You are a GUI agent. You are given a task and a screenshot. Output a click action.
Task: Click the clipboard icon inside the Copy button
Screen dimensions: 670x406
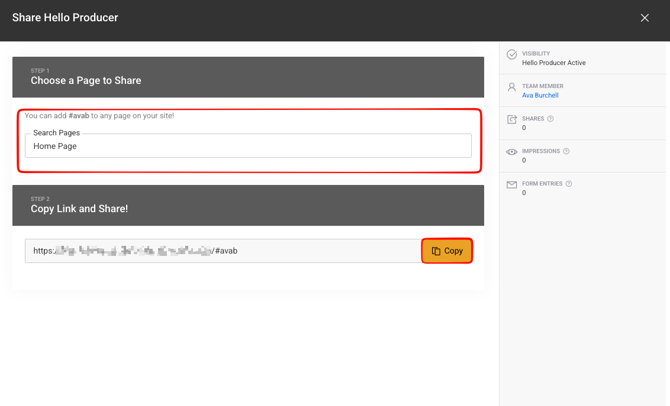[436, 251]
